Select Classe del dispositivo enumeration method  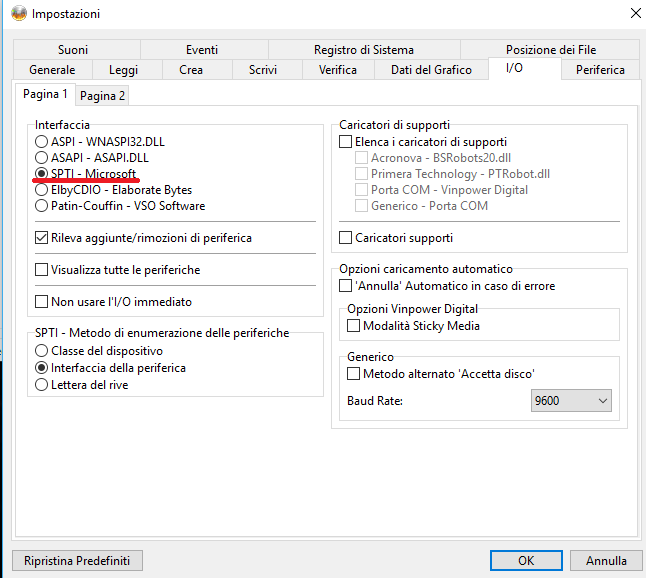99,351
